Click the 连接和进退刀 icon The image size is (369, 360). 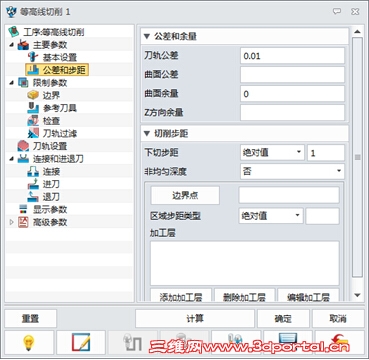[23, 159]
